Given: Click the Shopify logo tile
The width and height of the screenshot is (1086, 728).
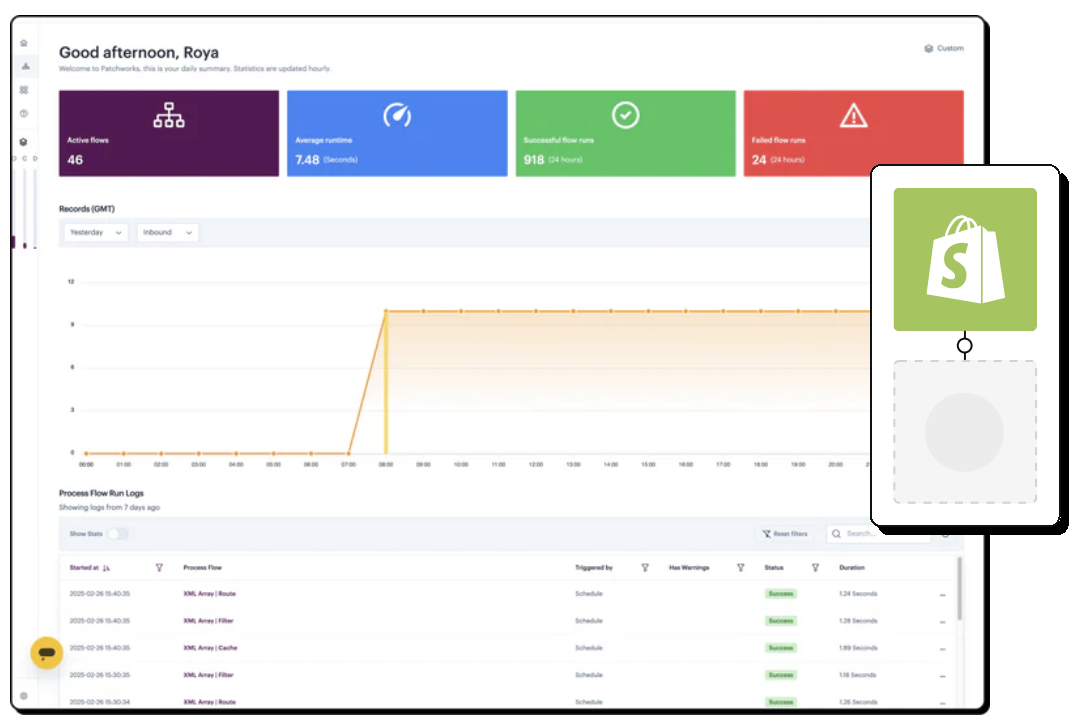Looking at the screenshot, I should point(965,259).
